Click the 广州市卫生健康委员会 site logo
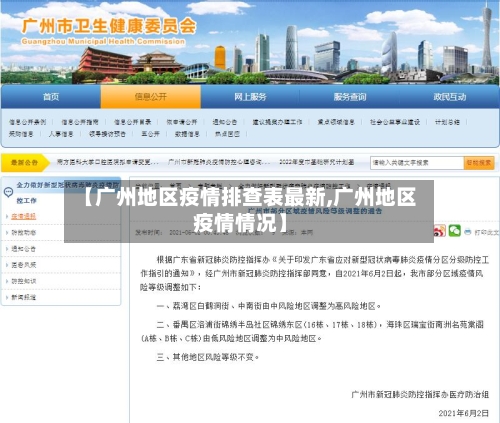 point(109,32)
